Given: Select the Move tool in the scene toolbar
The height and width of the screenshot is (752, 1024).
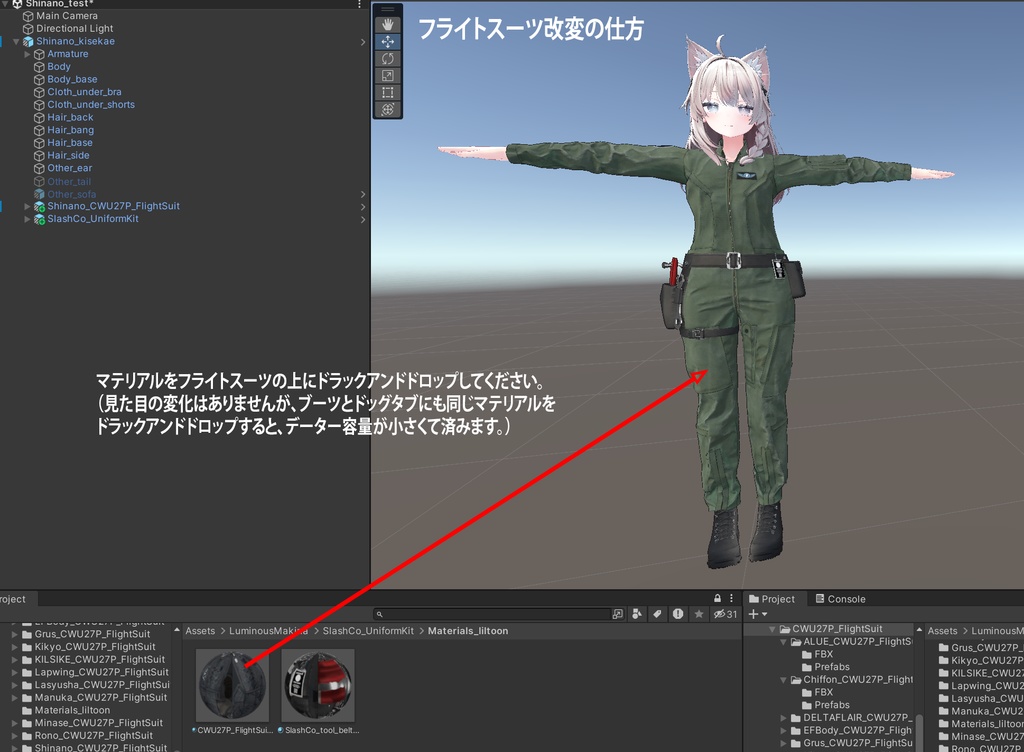Looking at the screenshot, I should pos(388,40).
